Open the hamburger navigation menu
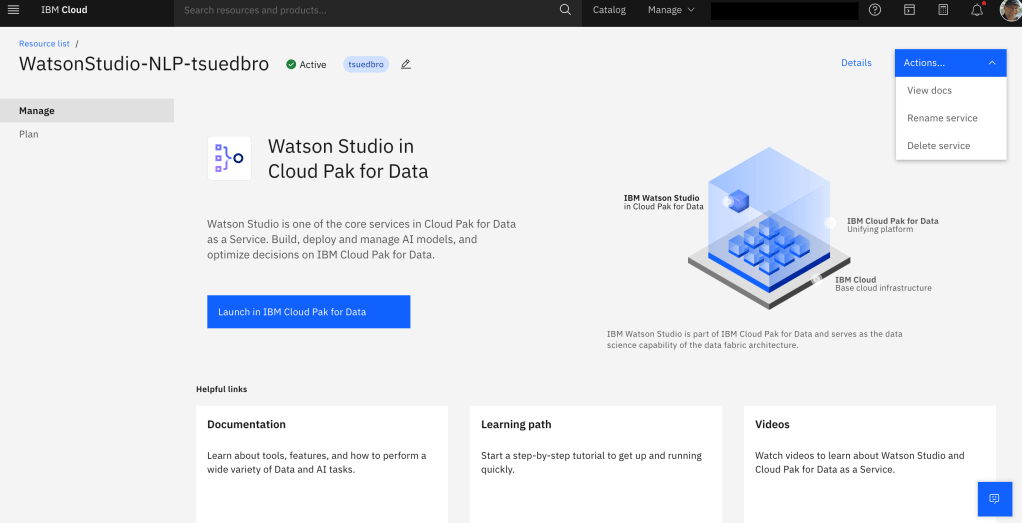The image size is (1022, 523). point(13,10)
